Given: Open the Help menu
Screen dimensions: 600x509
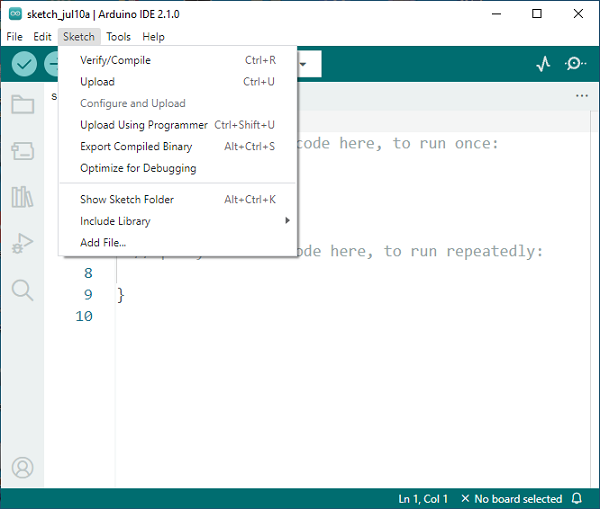Looking at the screenshot, I should [153, 37].
